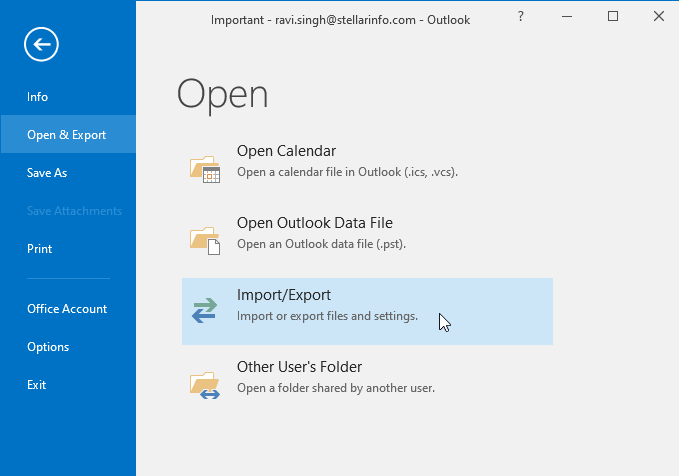
Task: Click the Open Calendar folder icon
Action: 204,168
